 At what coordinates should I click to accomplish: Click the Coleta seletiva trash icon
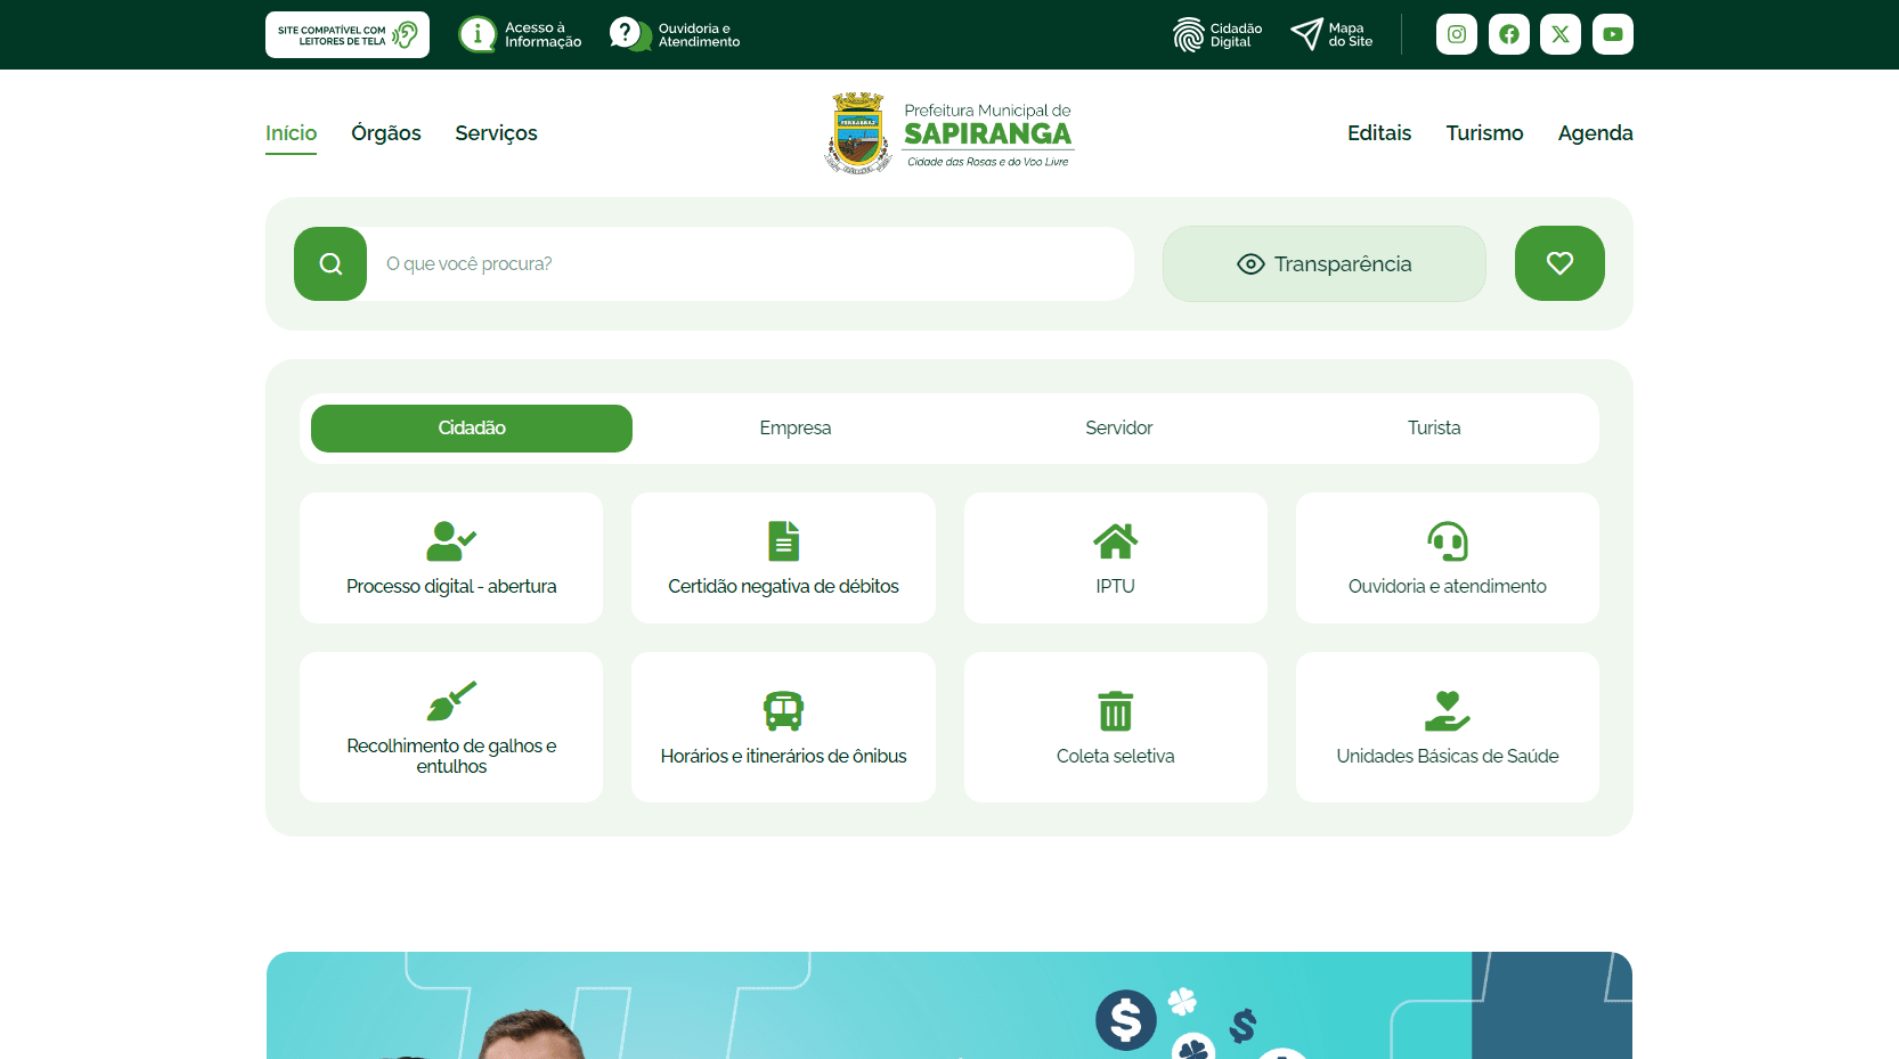tap(1115, 711)
